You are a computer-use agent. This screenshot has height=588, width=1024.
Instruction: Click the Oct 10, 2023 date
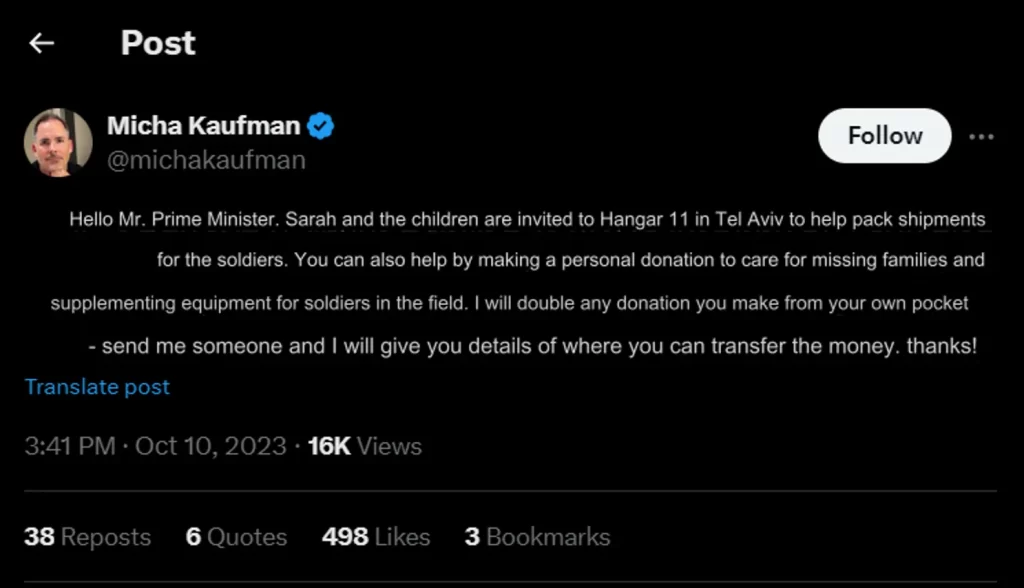coord(210,446)
